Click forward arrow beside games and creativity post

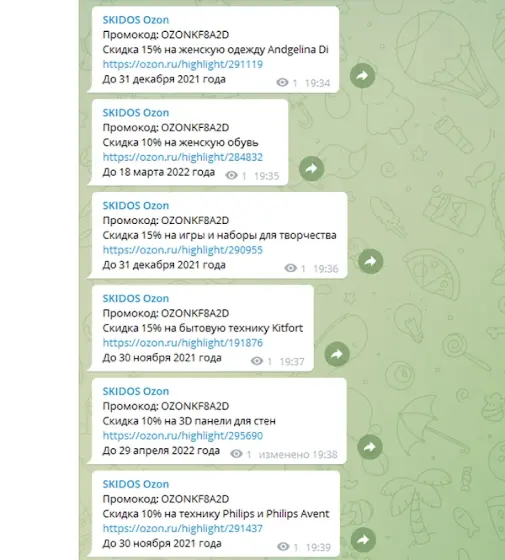[x=370, y=261]
